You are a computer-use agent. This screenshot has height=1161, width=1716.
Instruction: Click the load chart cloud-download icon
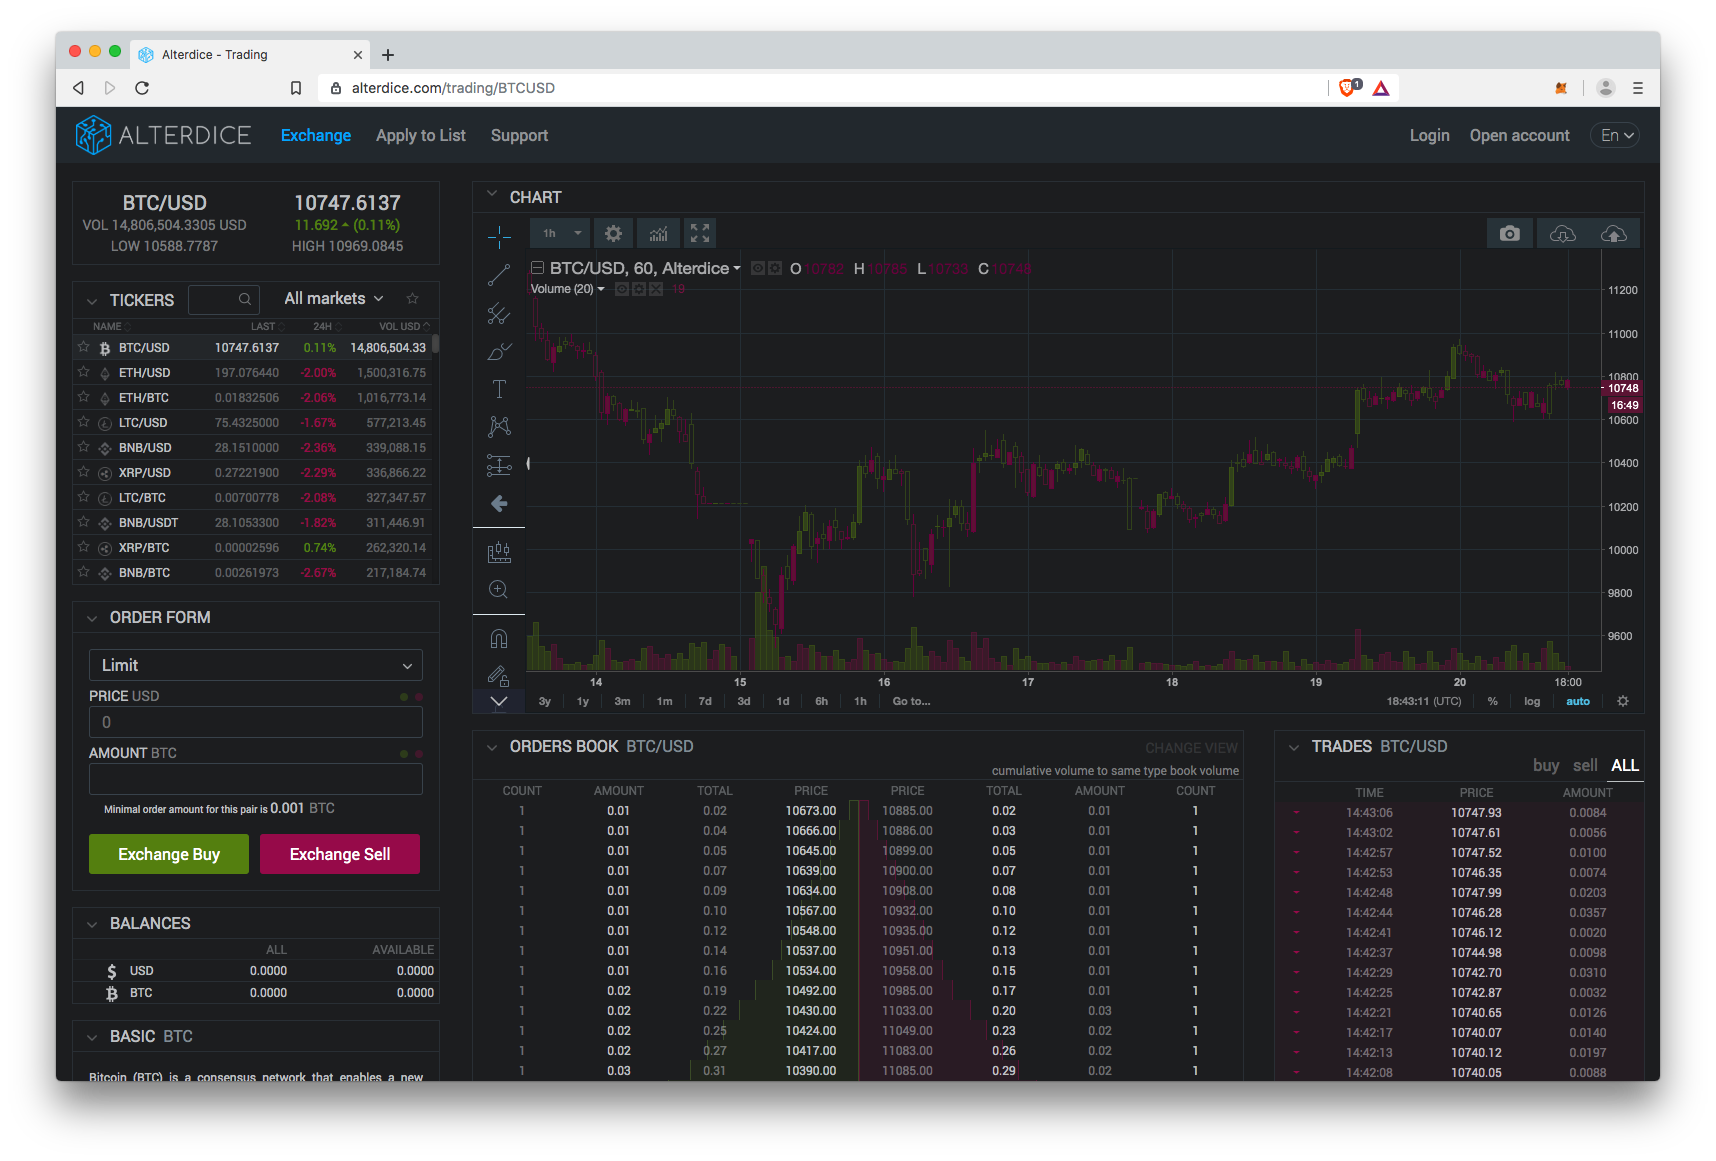pyautogui.click(x=1562, y=233)
